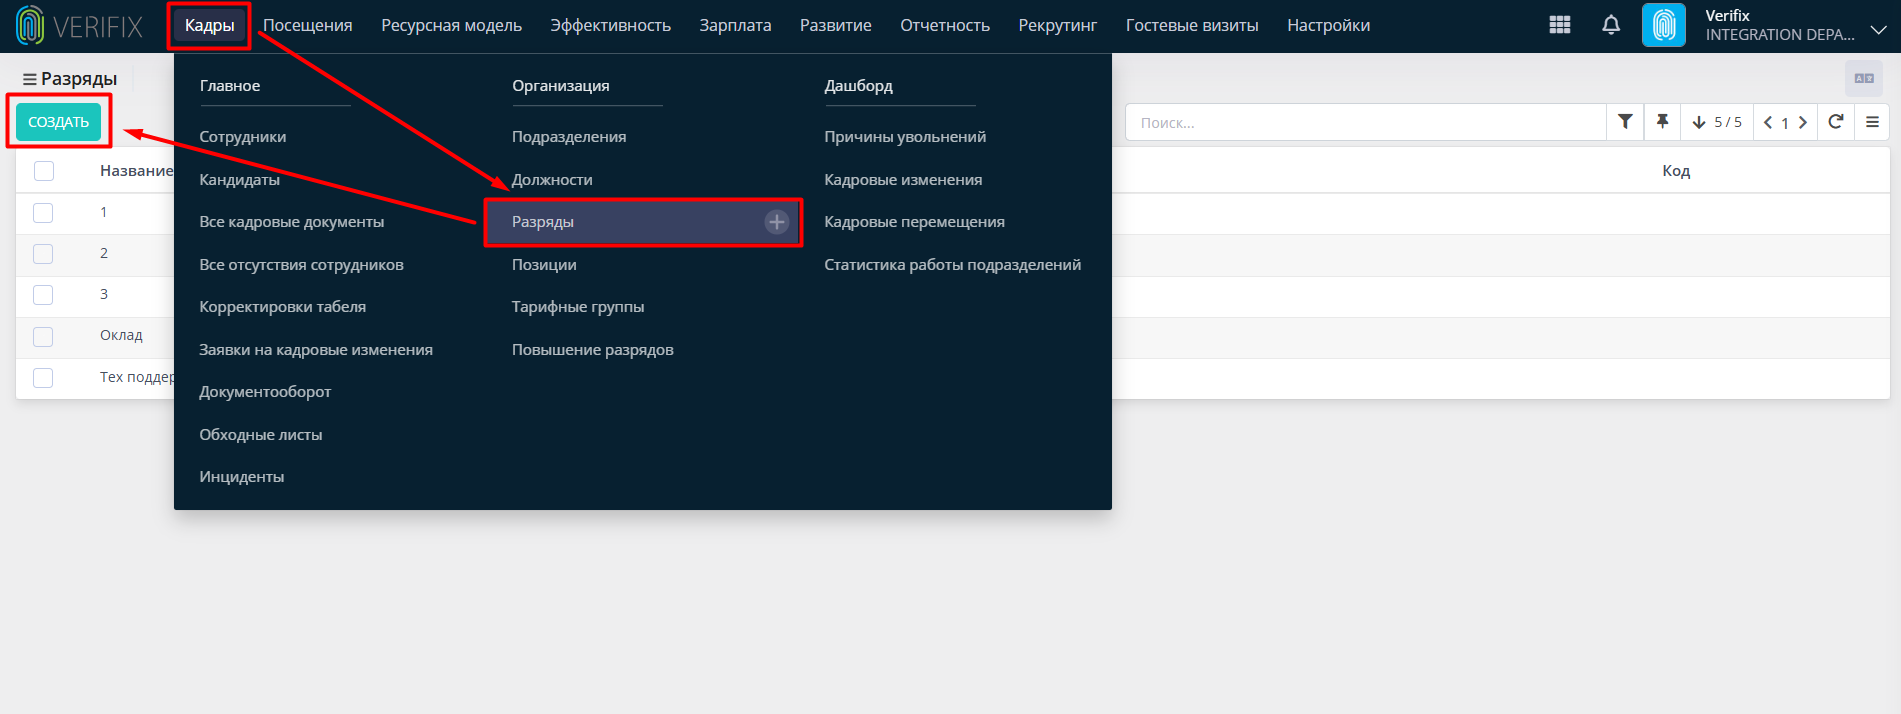Click the Verifix fingerprint avatar
Screen dimensions: 1901x714
click(x=1664, y=25)
